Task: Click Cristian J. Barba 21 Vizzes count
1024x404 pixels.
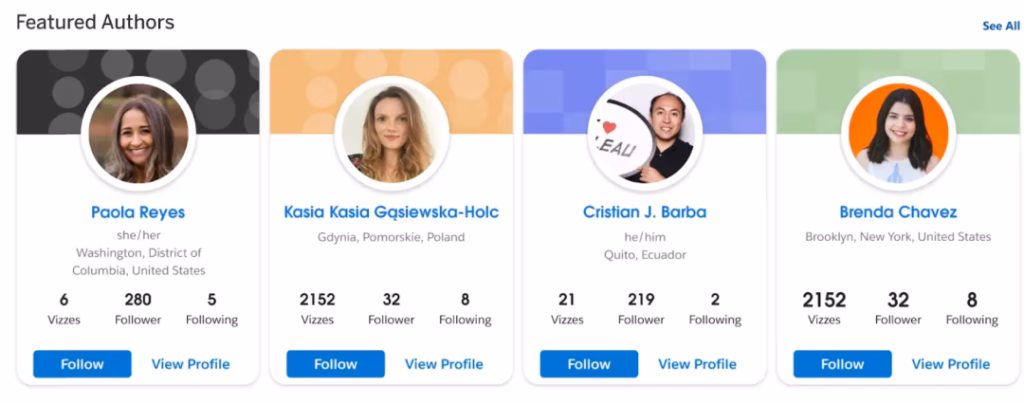Action: pos(566,309)
